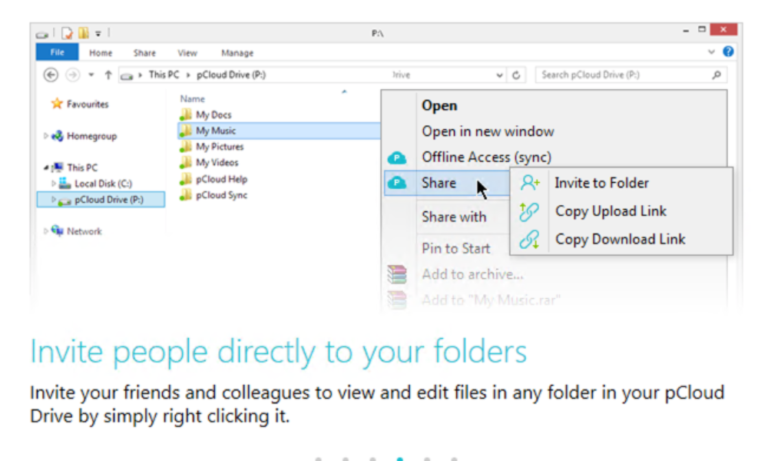Go up one folder level with the Up arrow
Image resolution: width=768 pixels, height=461 pixels.
[x=108, y=75]
